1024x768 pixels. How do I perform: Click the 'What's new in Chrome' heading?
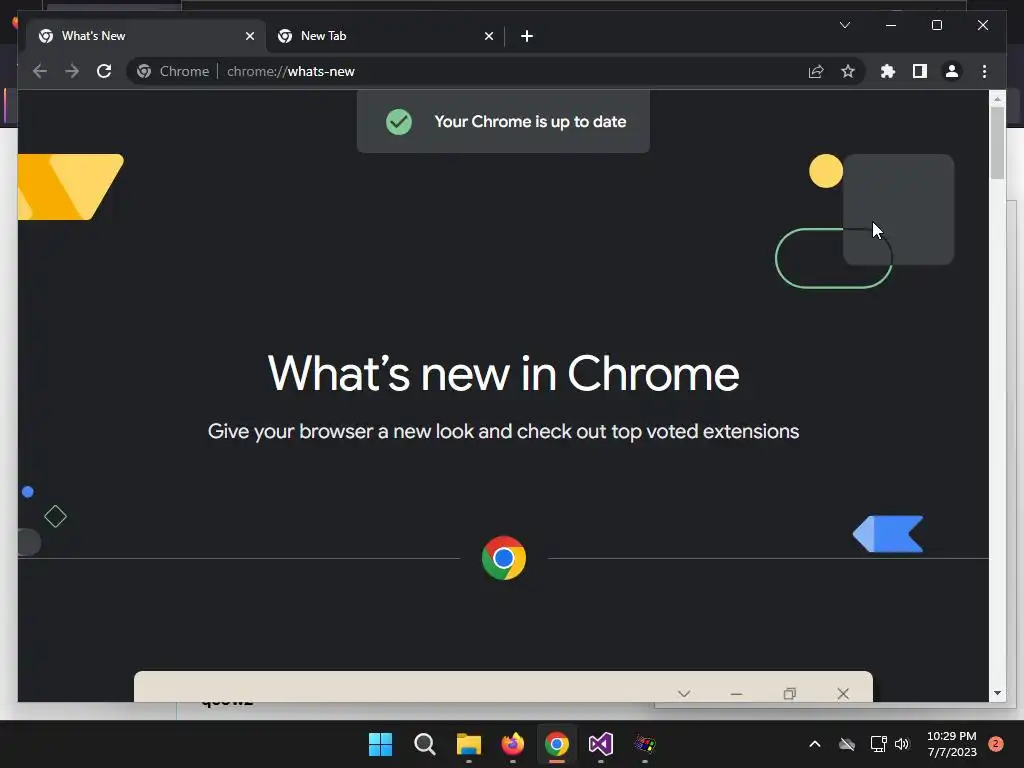coord(503,374)
